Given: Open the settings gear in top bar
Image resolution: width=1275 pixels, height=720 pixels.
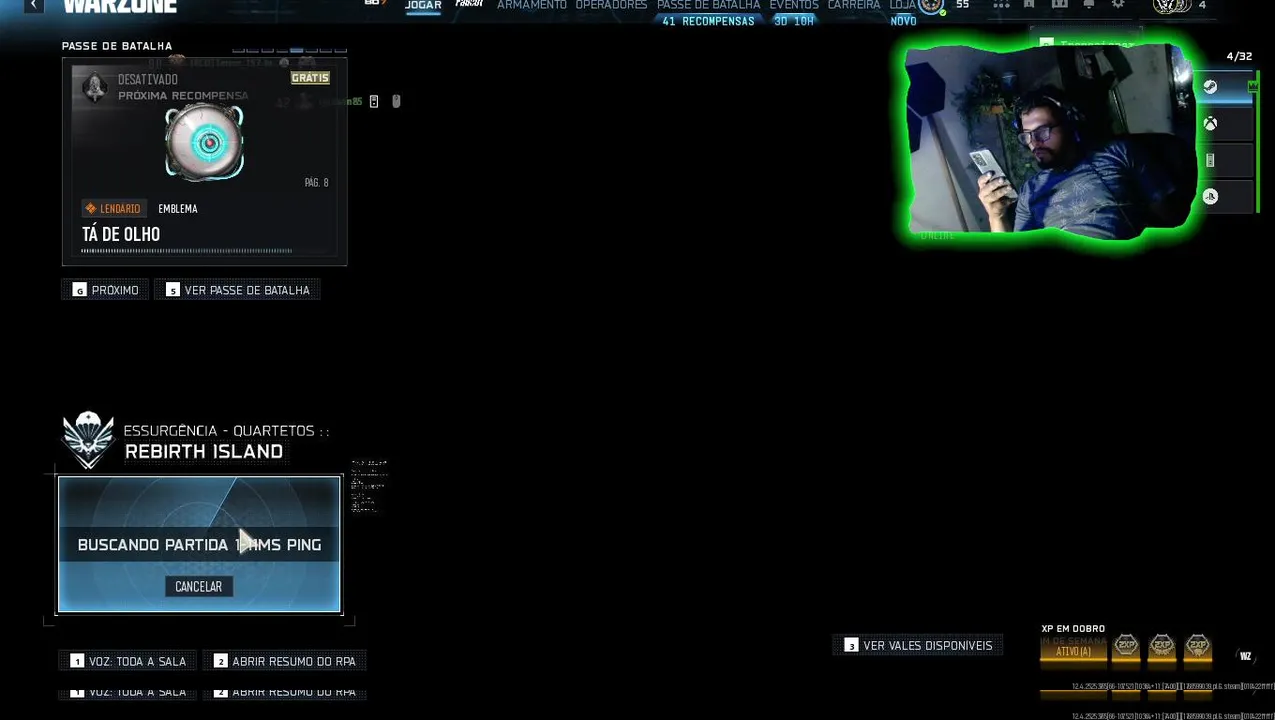Looking at the screenshot, I should [1118, 4].
